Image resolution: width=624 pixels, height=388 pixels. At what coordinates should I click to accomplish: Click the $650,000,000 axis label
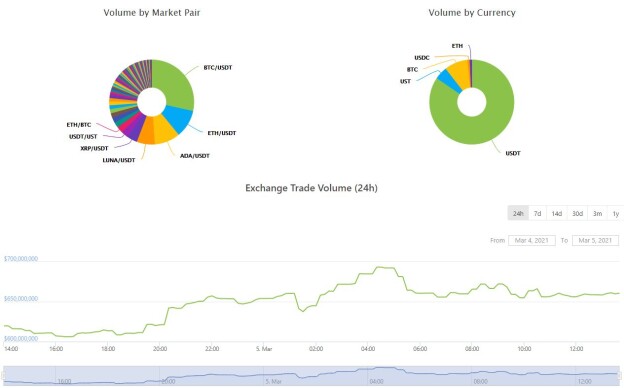coord(21,298)
